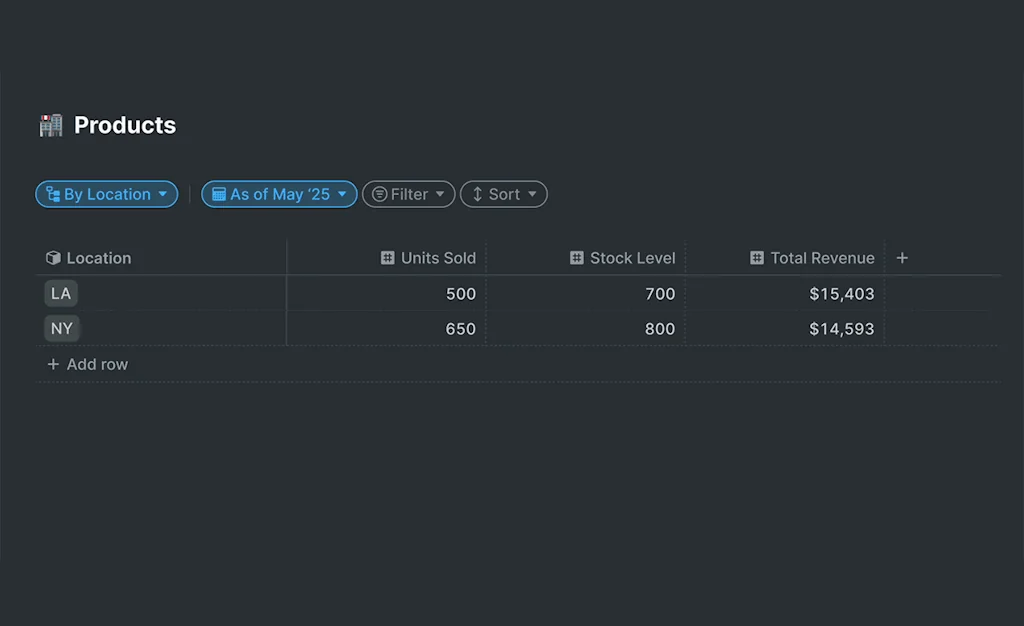Select the LA location tag

pyautogui.click(x=61, y=293)
